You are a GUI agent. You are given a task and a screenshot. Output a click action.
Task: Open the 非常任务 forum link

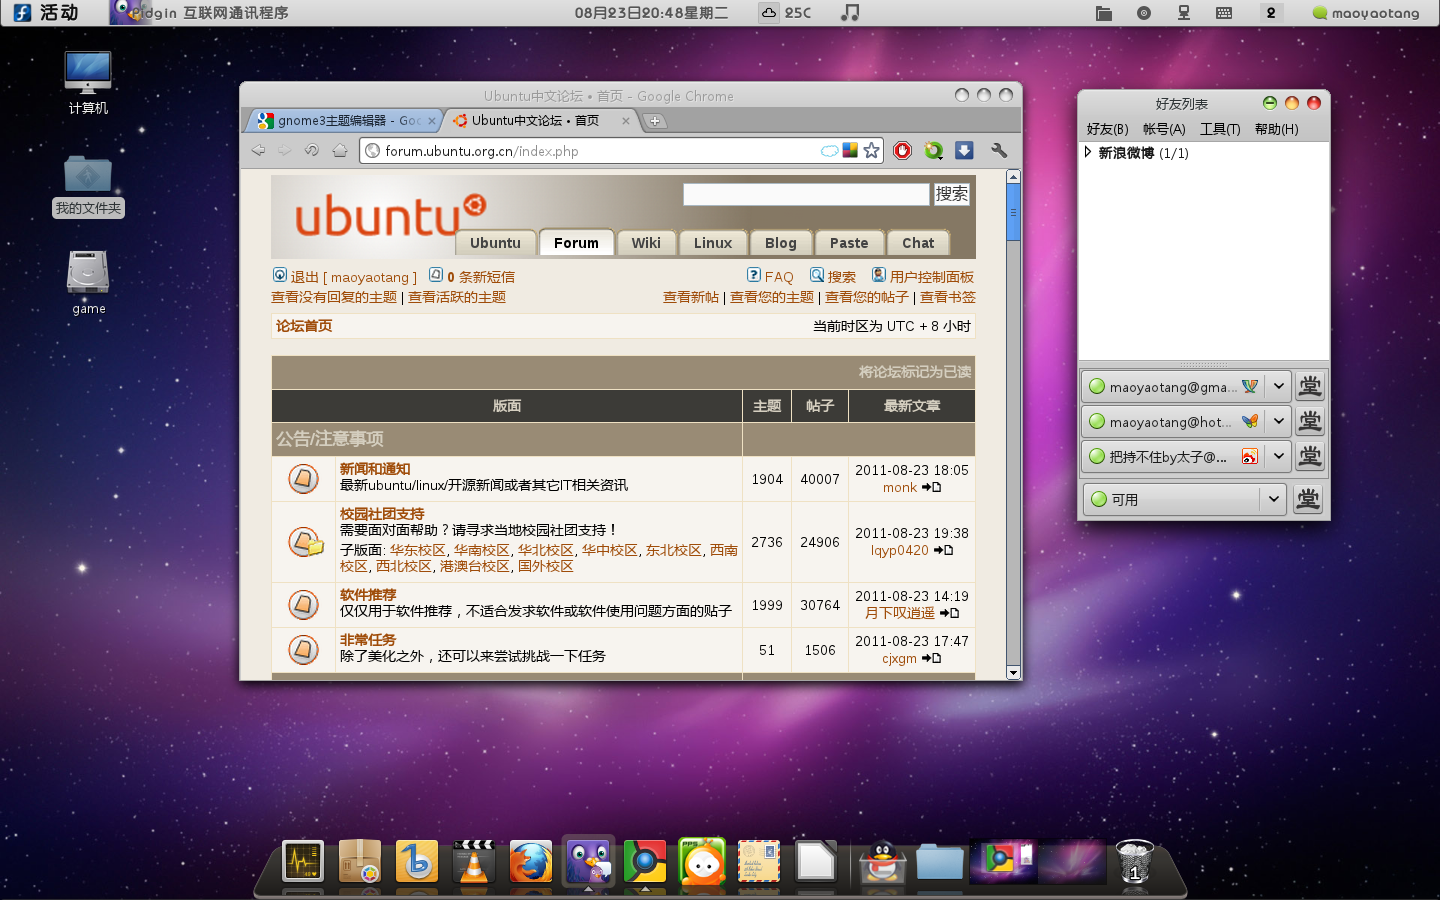368,640
